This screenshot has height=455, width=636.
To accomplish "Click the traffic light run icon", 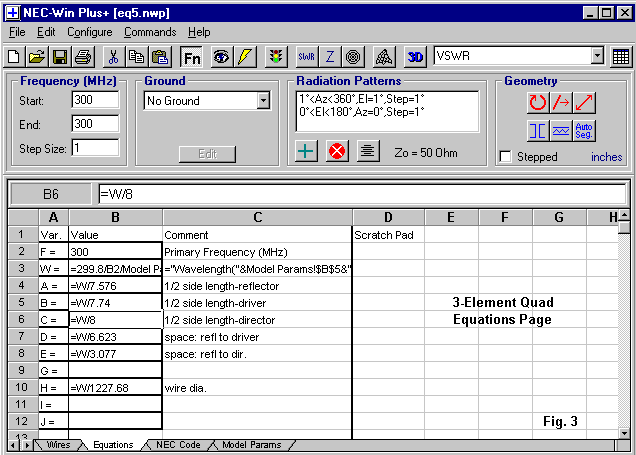I will pyautogui.click(x=275, y=57).
